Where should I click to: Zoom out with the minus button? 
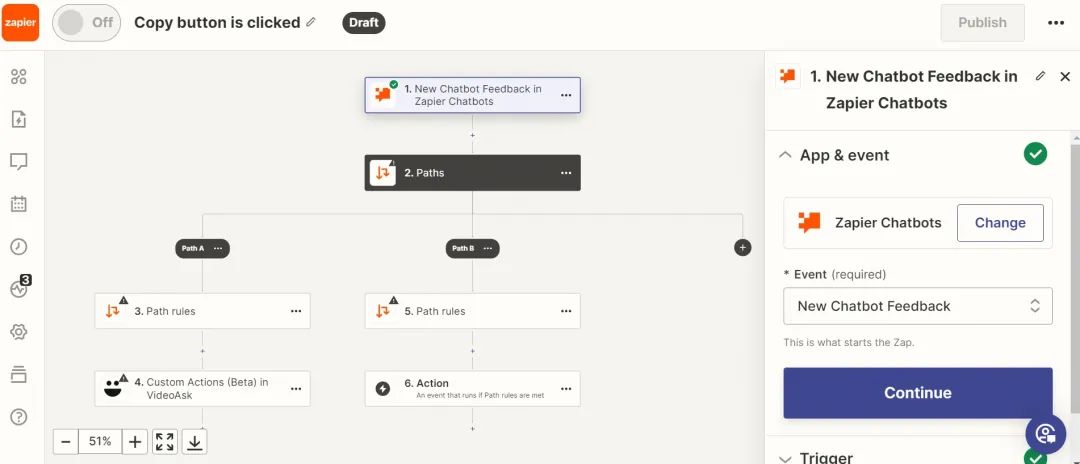tap(65, 441)
